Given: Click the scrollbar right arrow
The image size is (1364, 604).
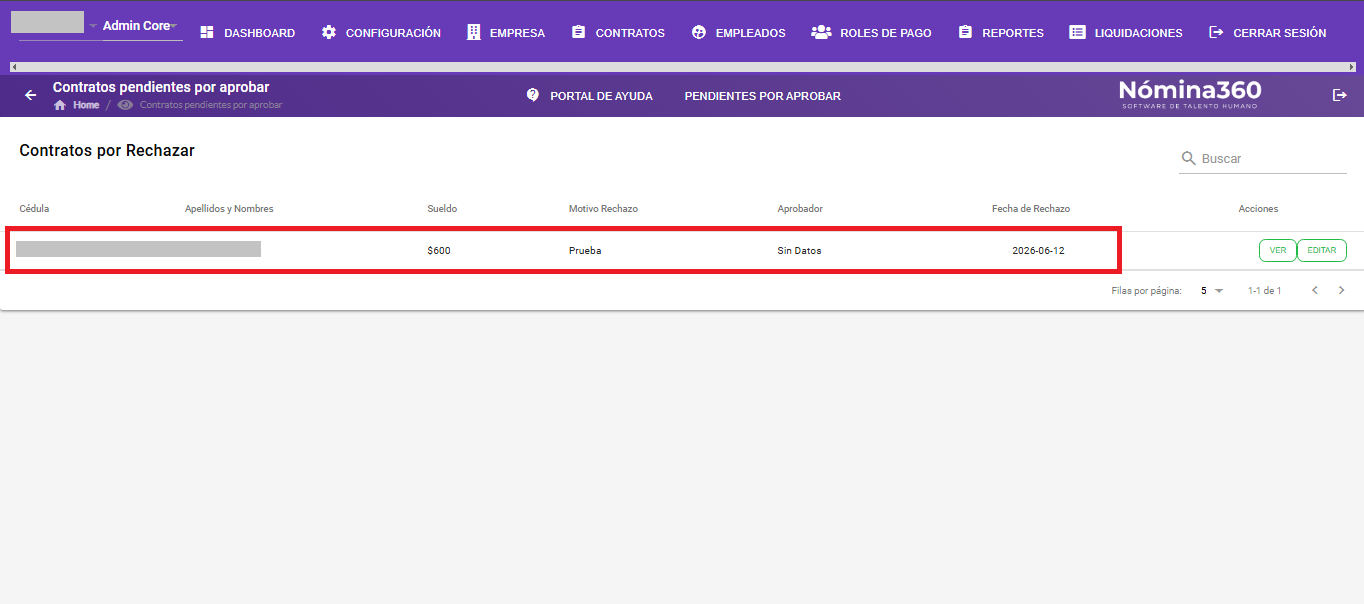Looking at the screenshot, I should [x=1351, y=67].
